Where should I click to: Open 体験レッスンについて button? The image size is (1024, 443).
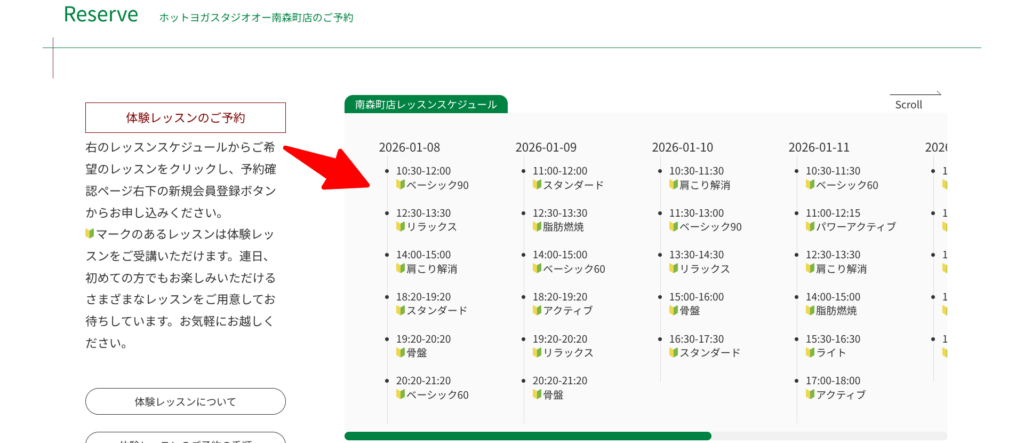pos(185,402)
